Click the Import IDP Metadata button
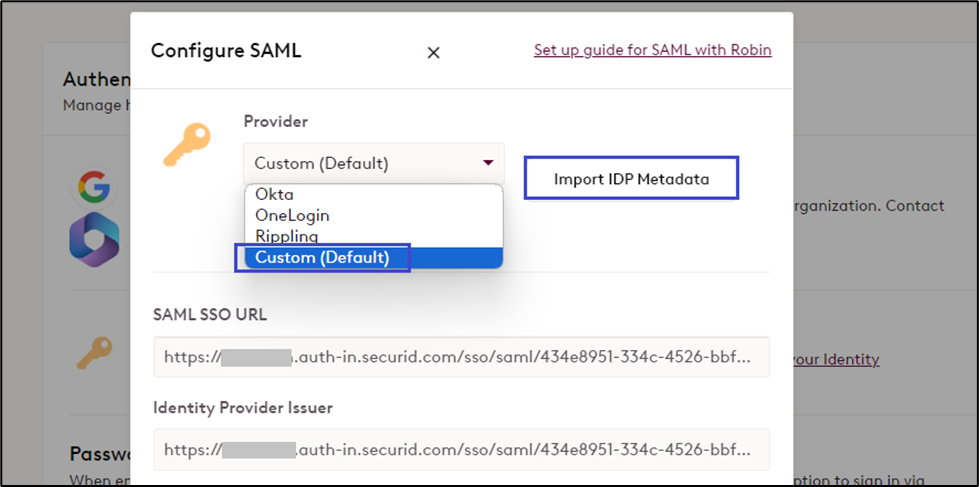This screenshot has width=979, height=487. [631, 179]
